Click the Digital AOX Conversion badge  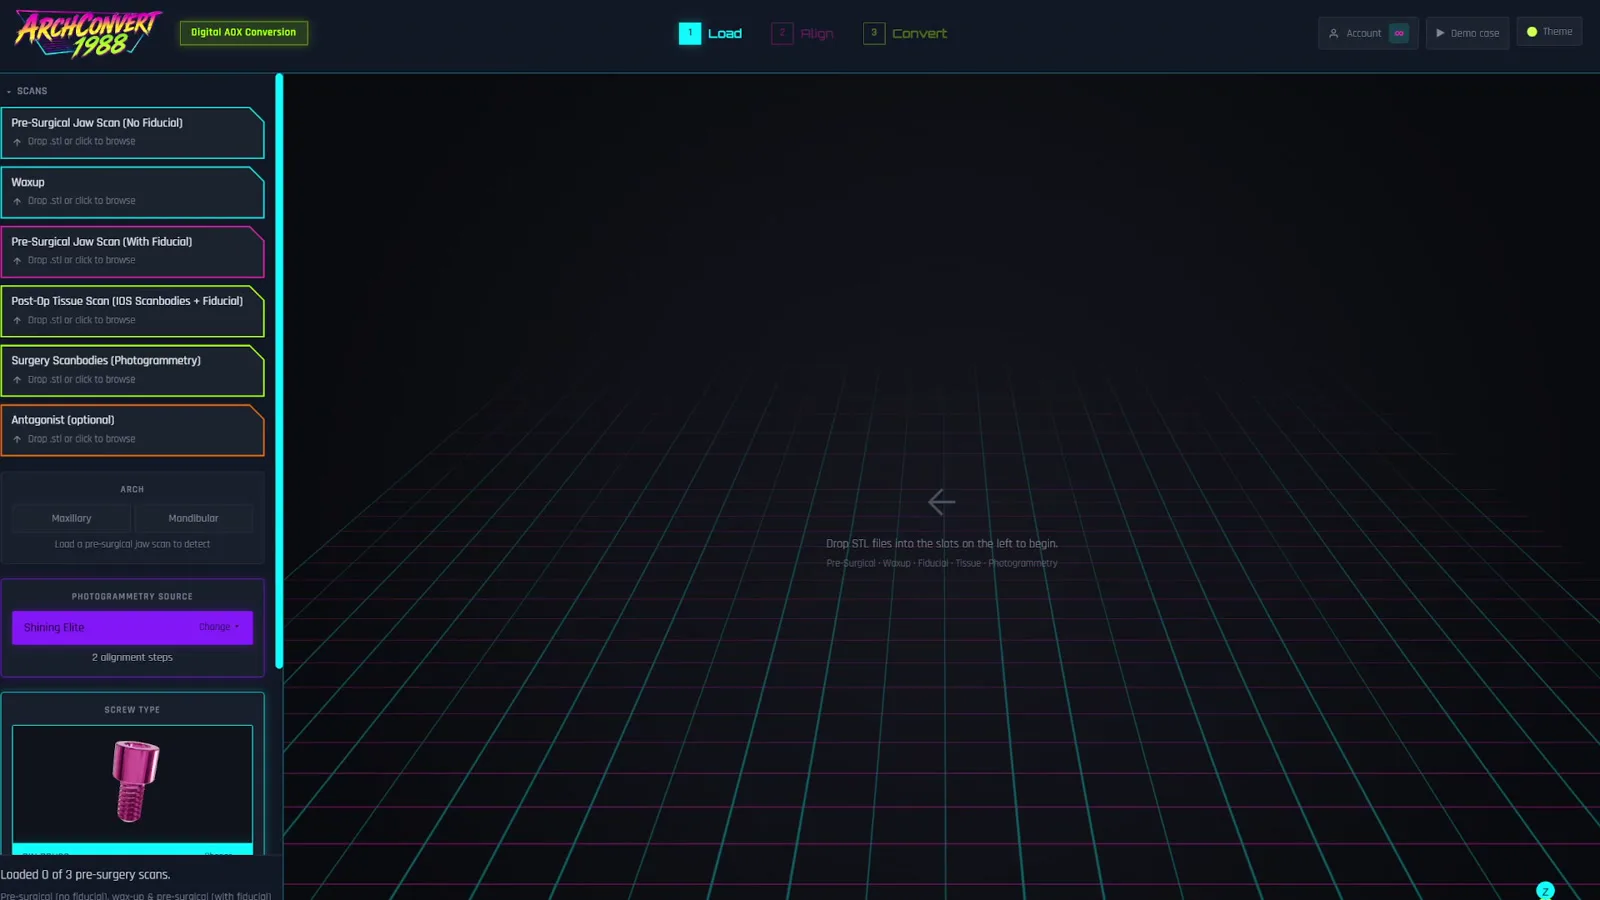[244, 33]
